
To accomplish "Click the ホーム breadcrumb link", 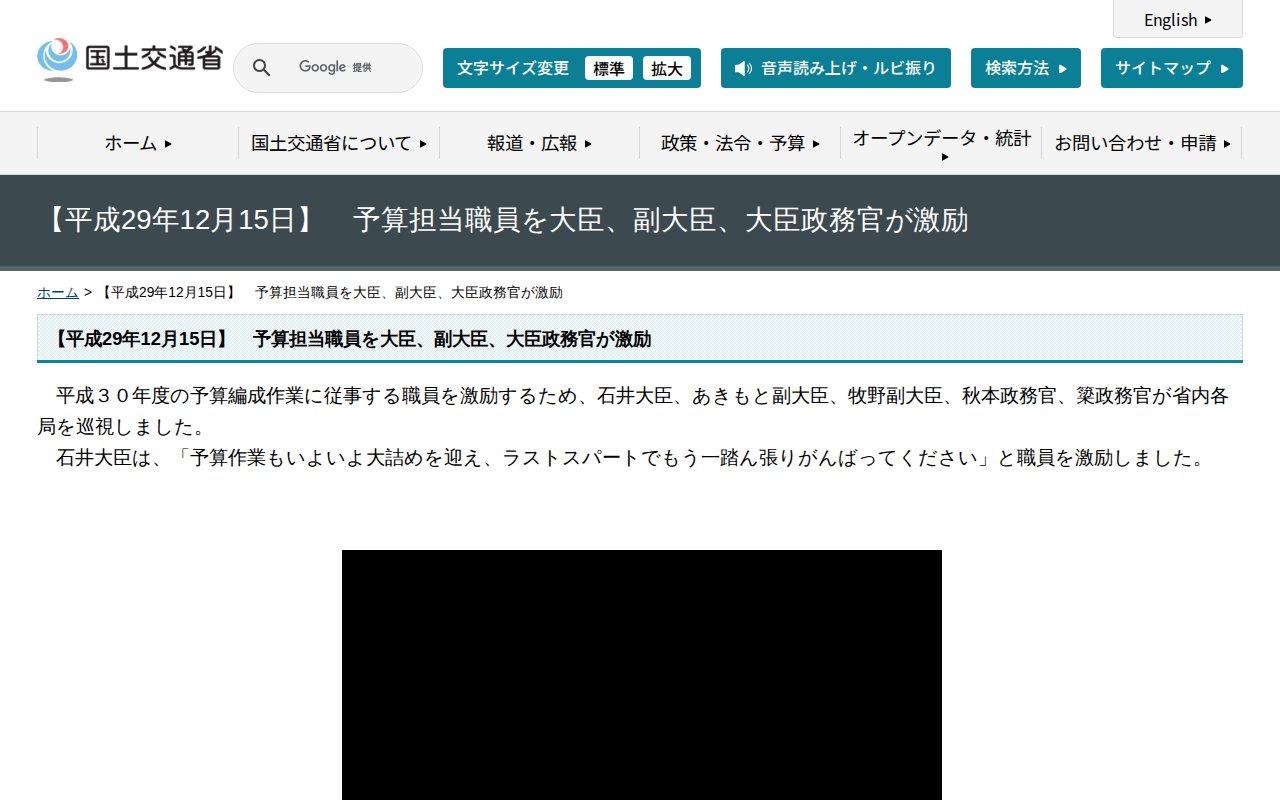I will tap(57, 292).
